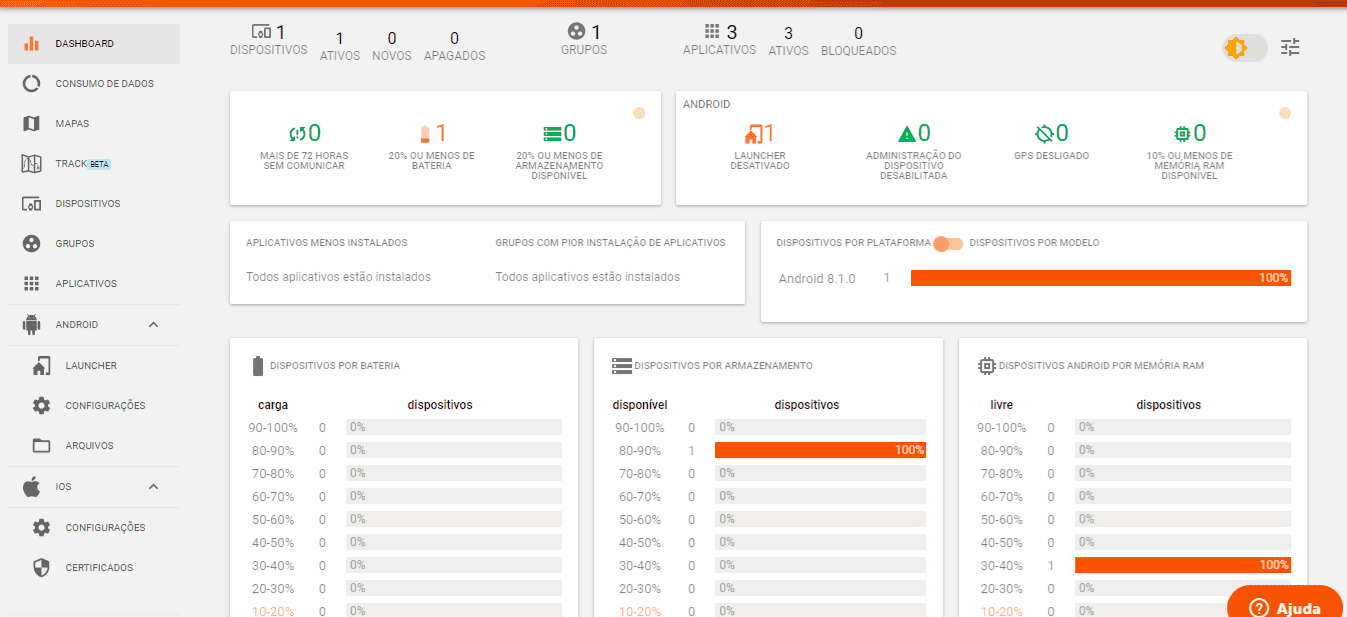The height and width of the screenshot is (617, 1347).
Task: Click the Ajuda help button
Action: pyautogui.click(x=1285, y=605)
